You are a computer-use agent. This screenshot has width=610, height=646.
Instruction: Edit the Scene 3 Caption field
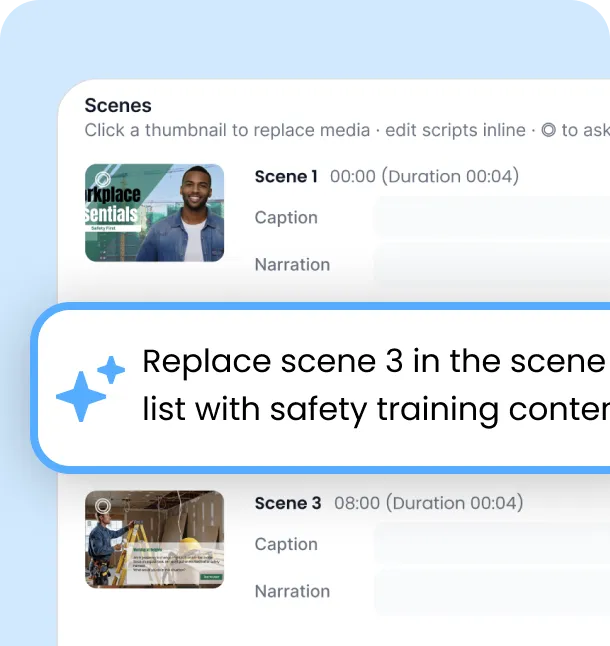tap(492, 544)
